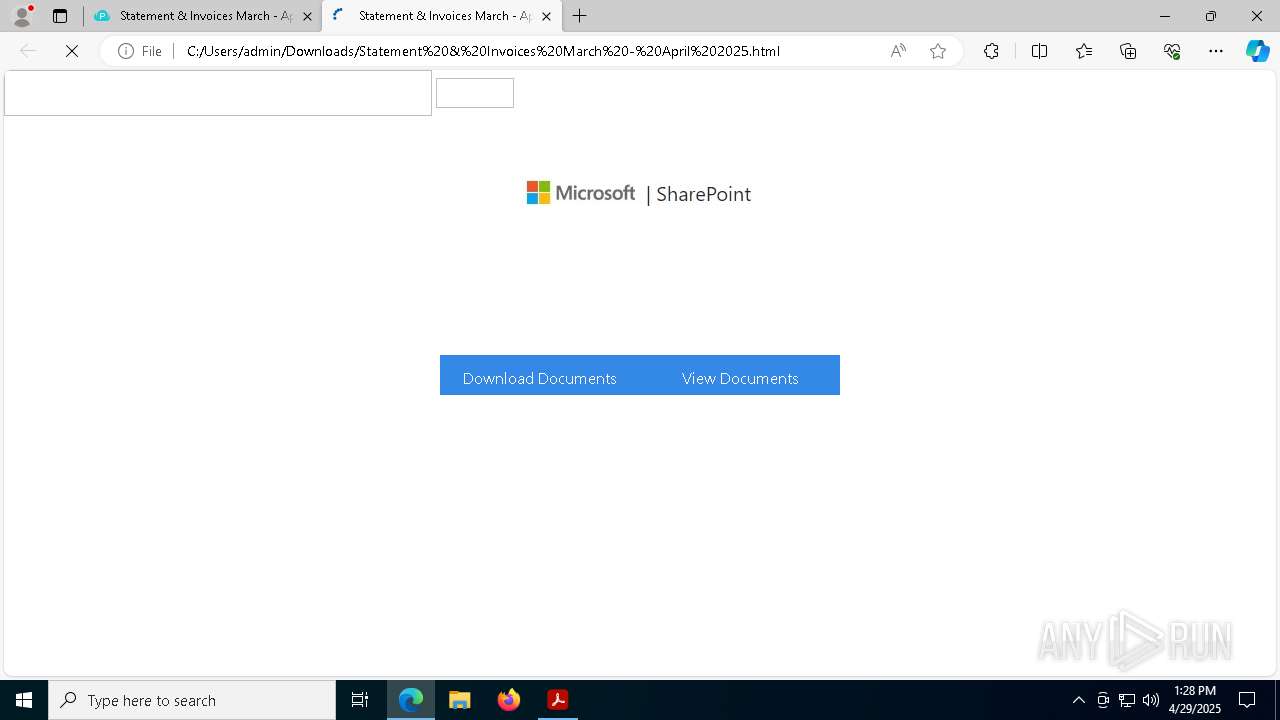The width and height of the screenshot is (1280, 720).
Task: Open File Explorer from taskbar
Action: coord(460,700)
